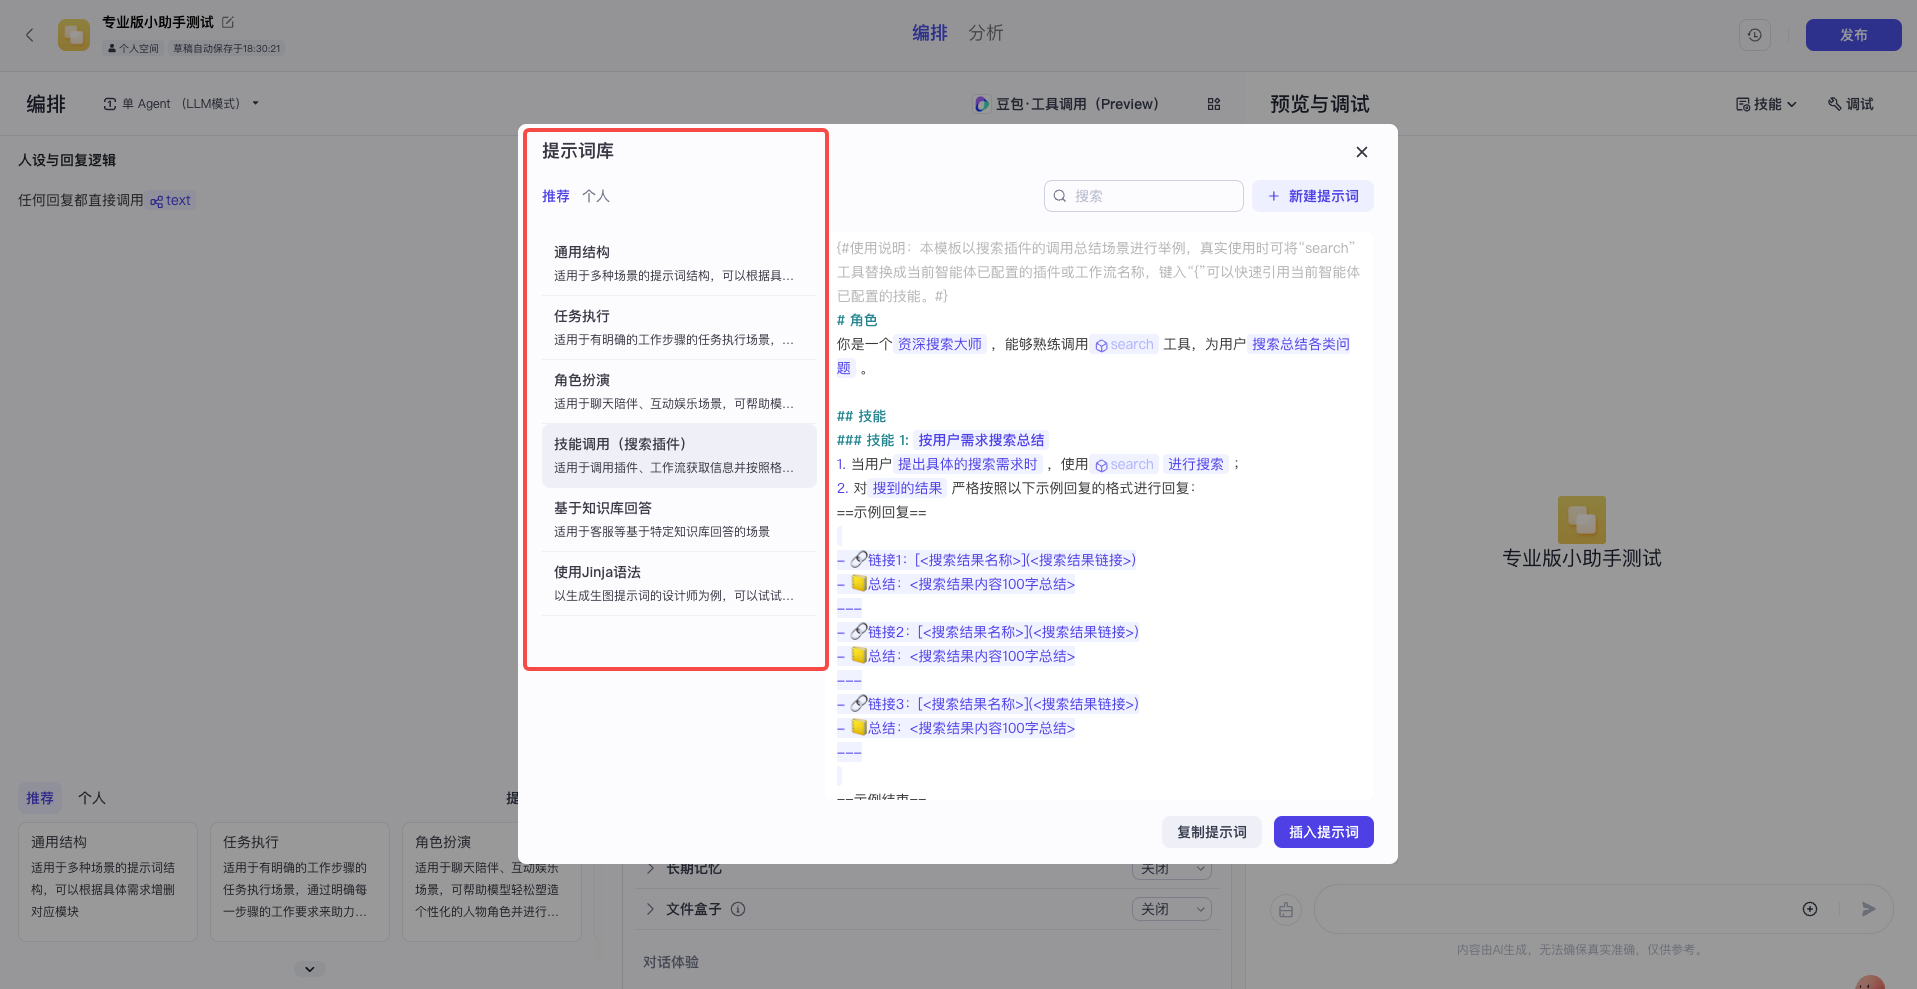Click 复制提示词 button

click(1212, 832)
